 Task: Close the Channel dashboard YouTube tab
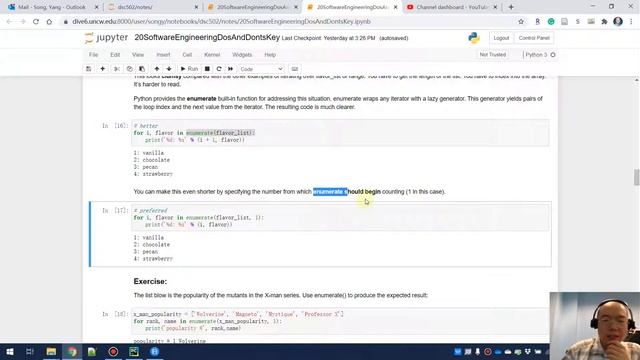[495, 7]
